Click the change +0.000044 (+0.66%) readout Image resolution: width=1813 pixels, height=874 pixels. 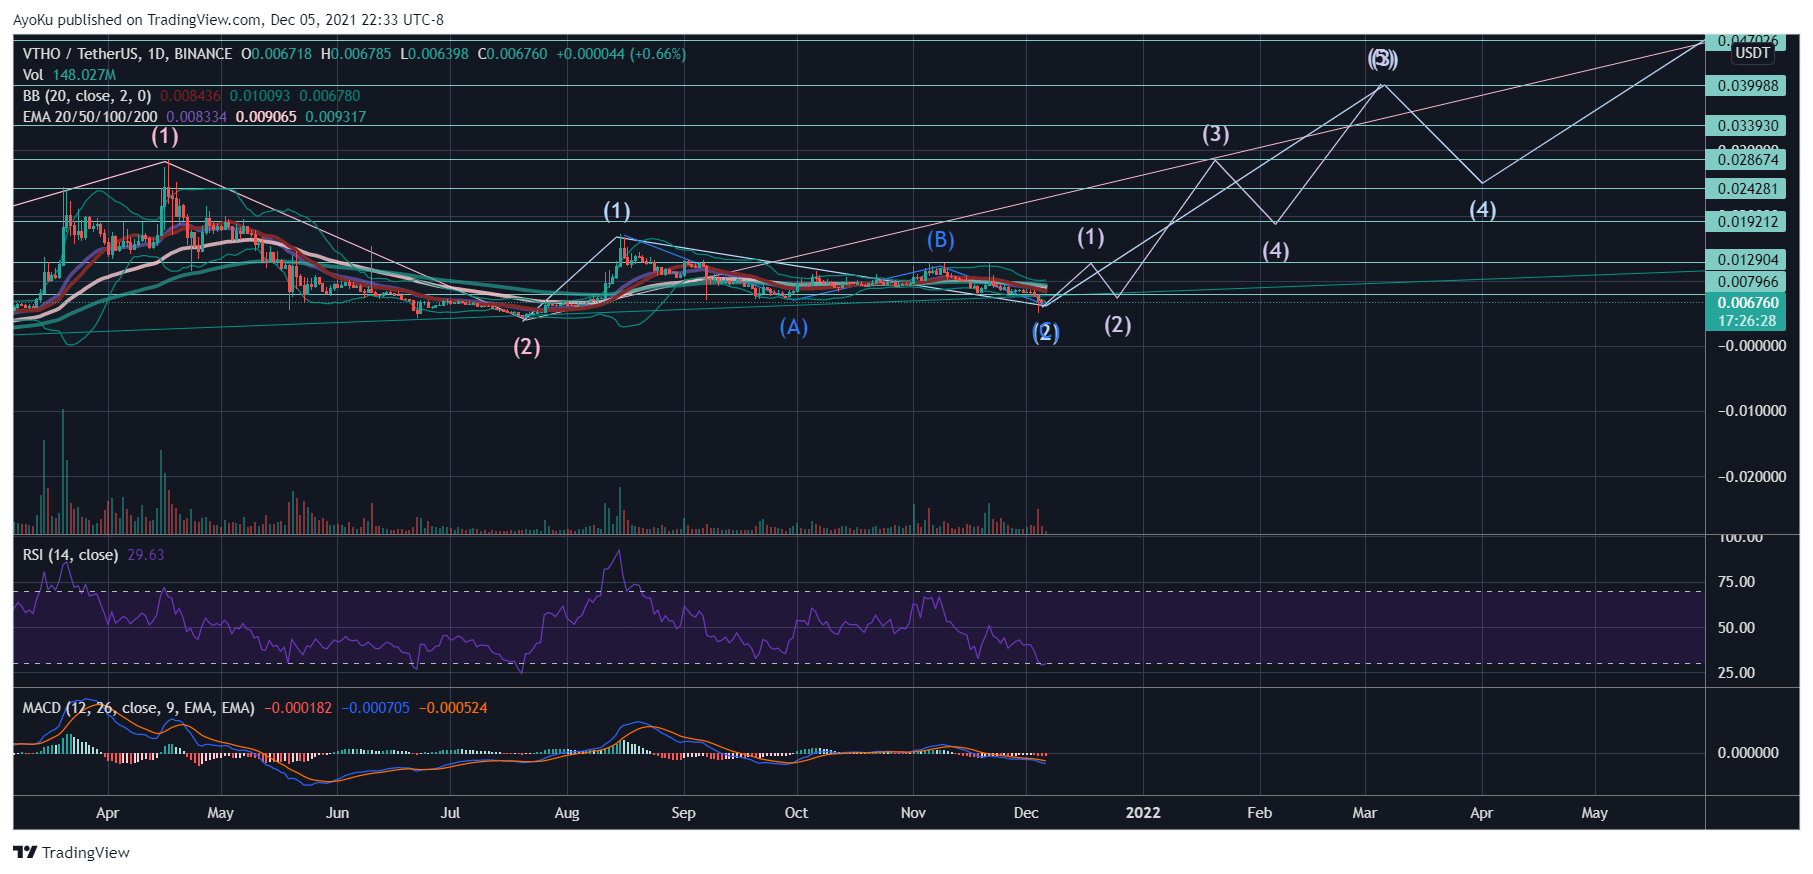(621, 54)
